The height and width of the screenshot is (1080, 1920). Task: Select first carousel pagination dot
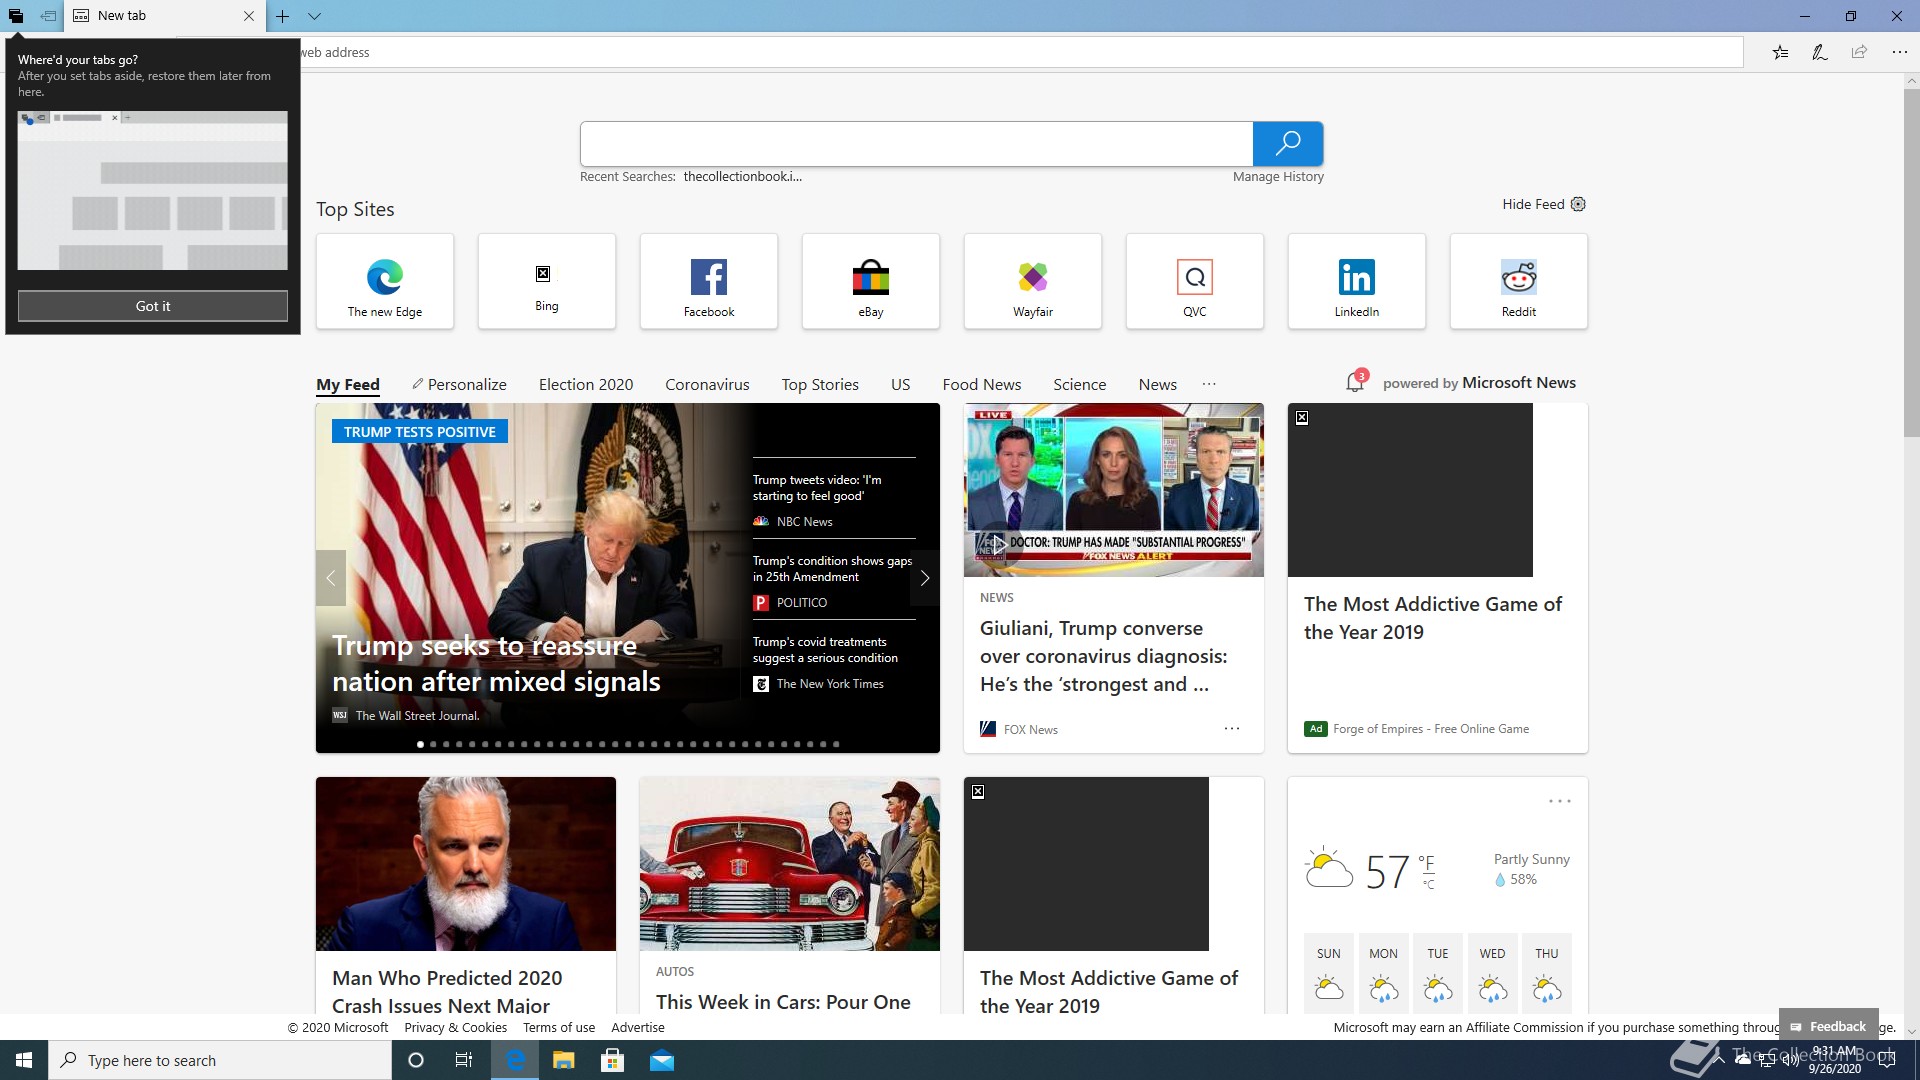[420, 744]
